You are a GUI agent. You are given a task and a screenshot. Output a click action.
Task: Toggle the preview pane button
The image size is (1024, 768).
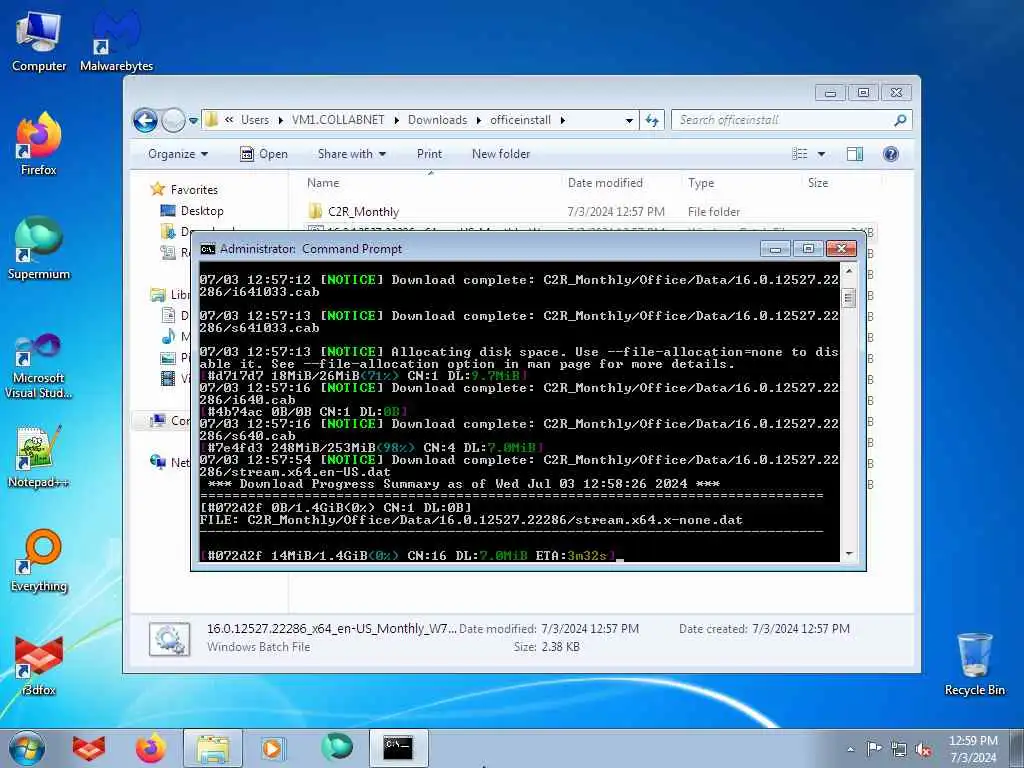click(855, 154)
